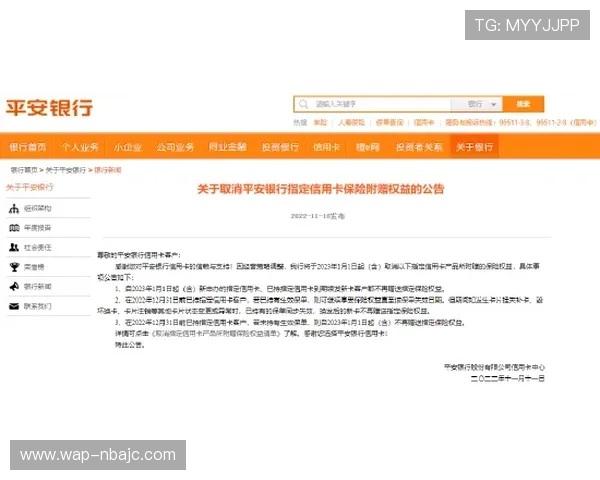Click breadcrumb link 银行首页
This screenshot has width=600, height=480.
click(x=24, y=170)
